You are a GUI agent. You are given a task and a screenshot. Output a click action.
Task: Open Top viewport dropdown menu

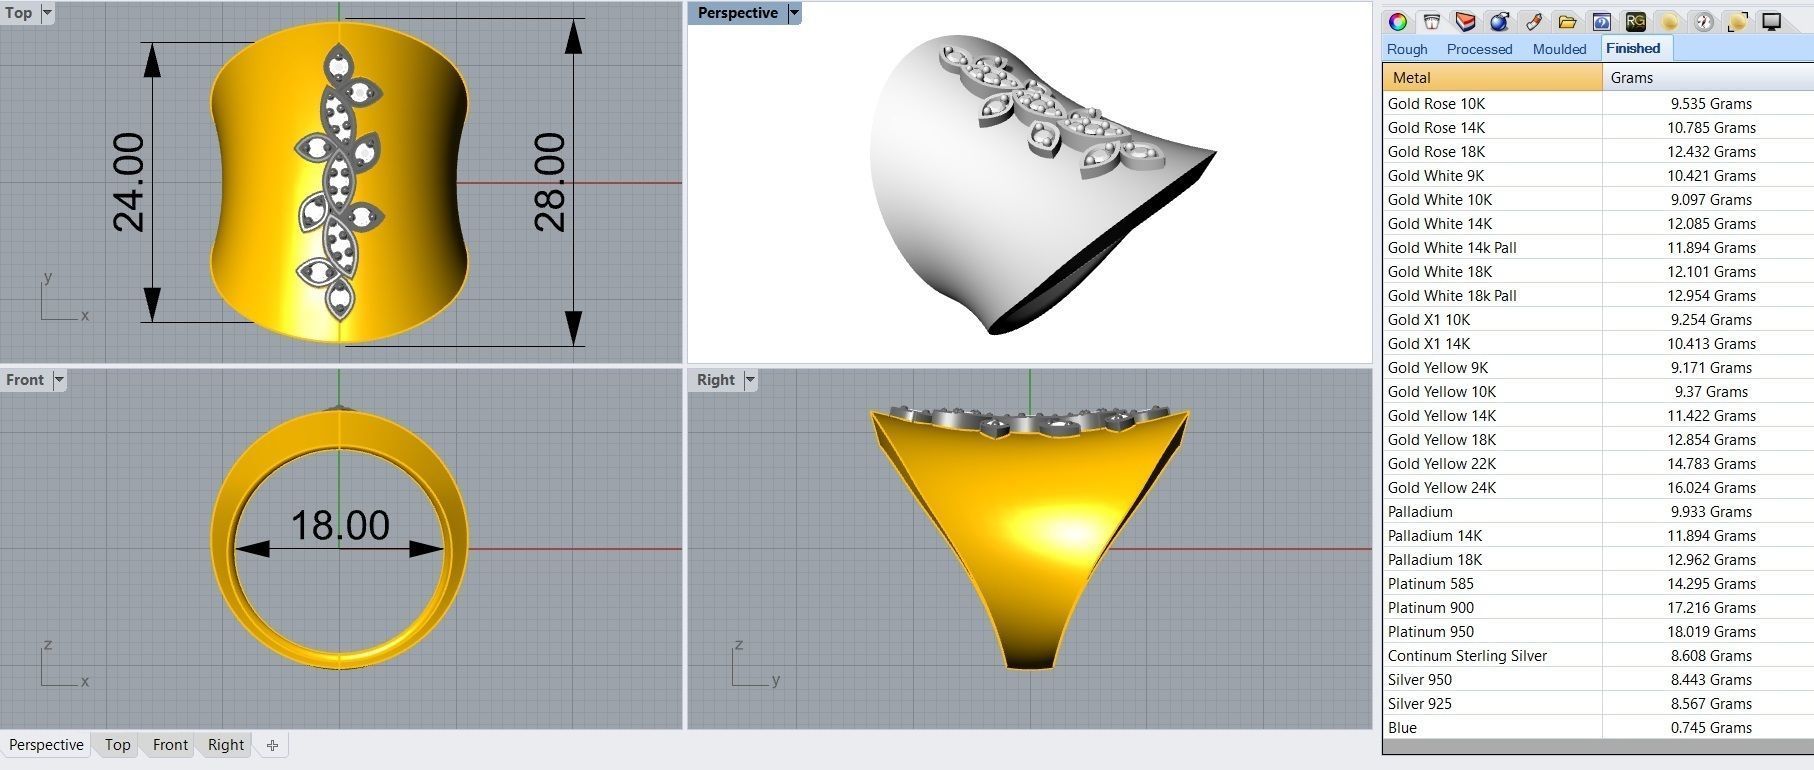pos(47,13)
